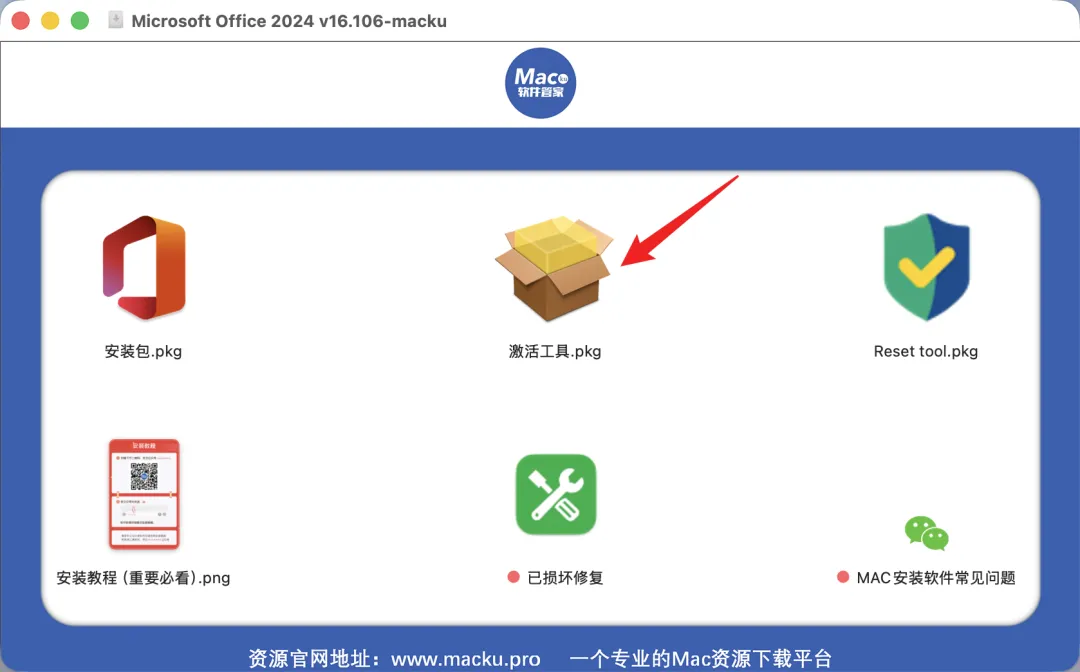Maximize window using the green button

80,21
